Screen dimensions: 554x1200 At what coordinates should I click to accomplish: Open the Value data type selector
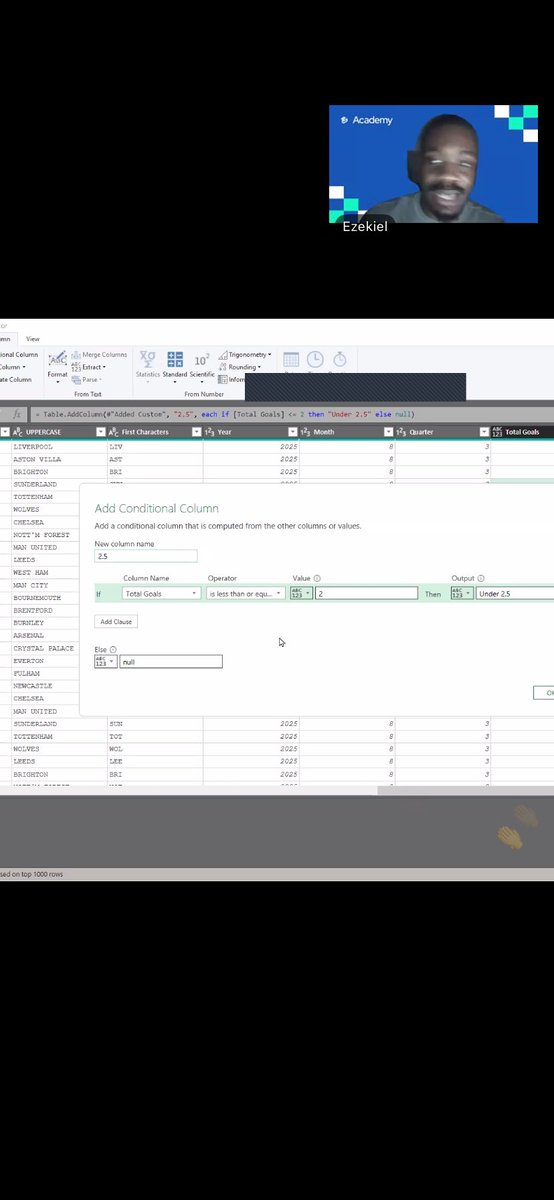point(301,593)
